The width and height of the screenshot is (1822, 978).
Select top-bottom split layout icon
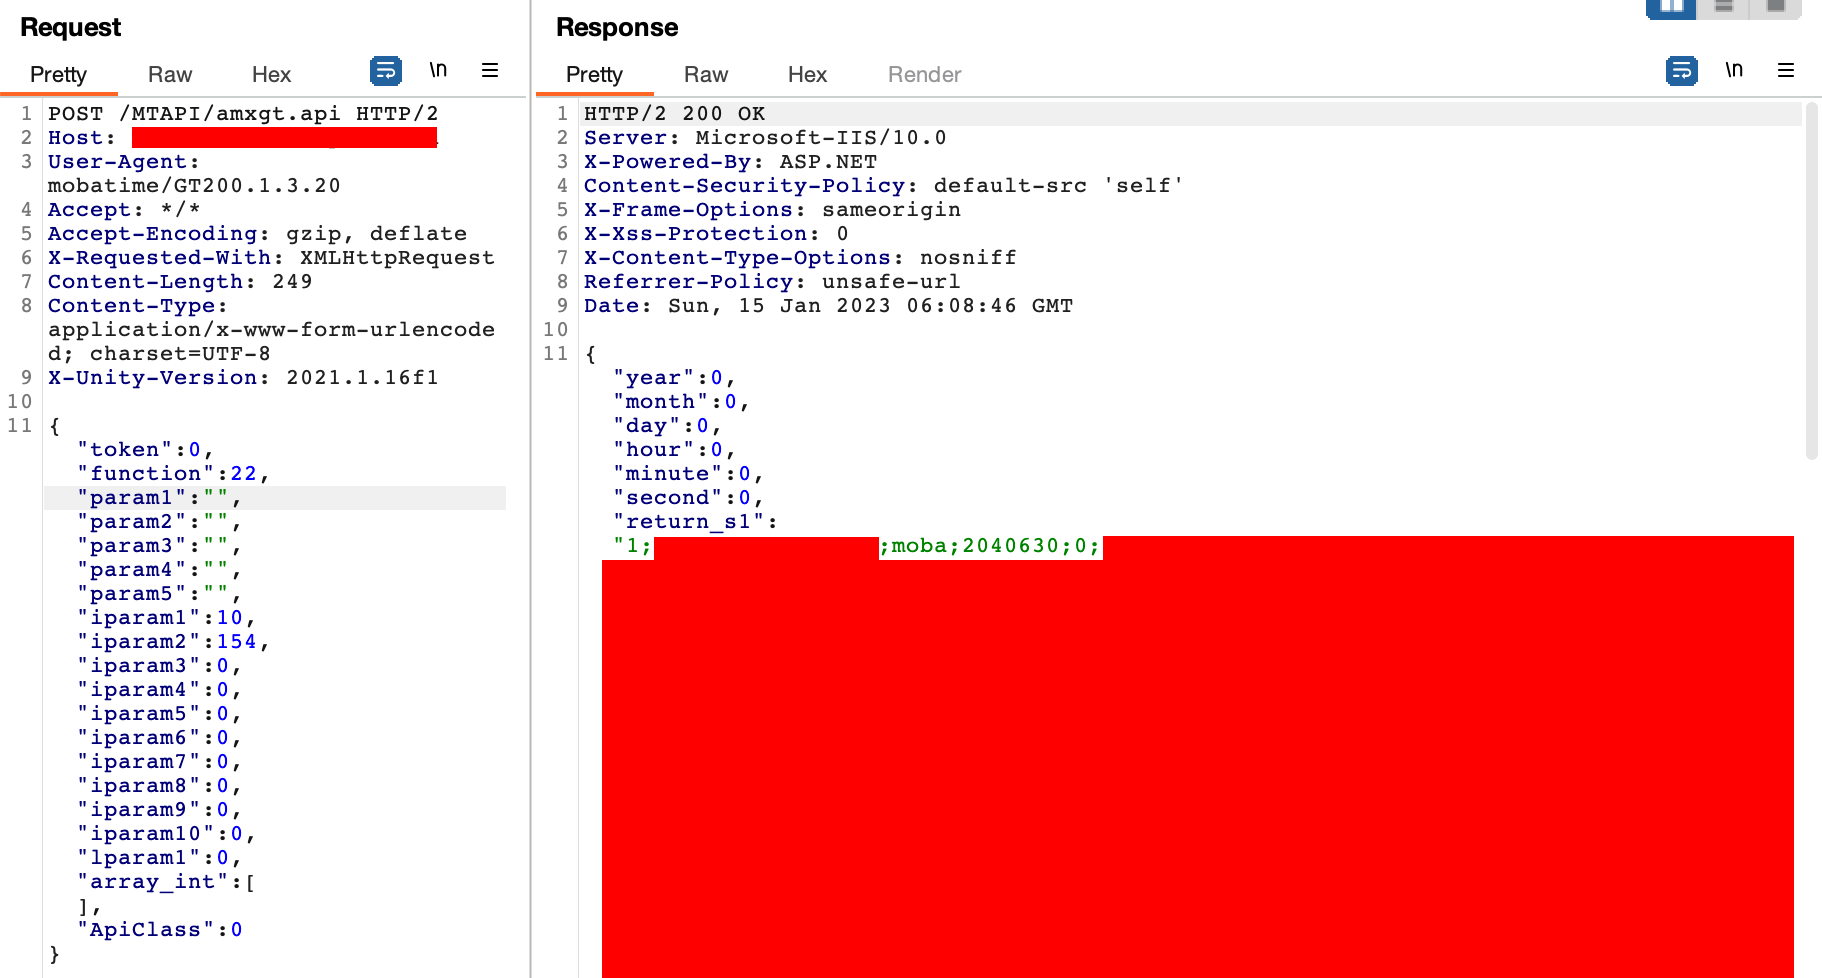pyautogui.click(x=1723, y=8)
